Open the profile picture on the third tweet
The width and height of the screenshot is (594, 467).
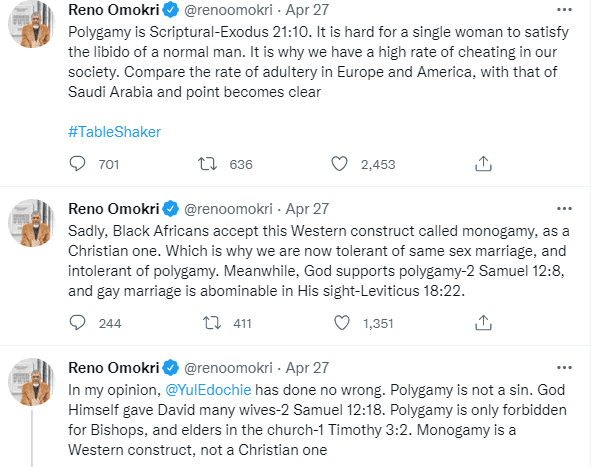coord(32,382)
